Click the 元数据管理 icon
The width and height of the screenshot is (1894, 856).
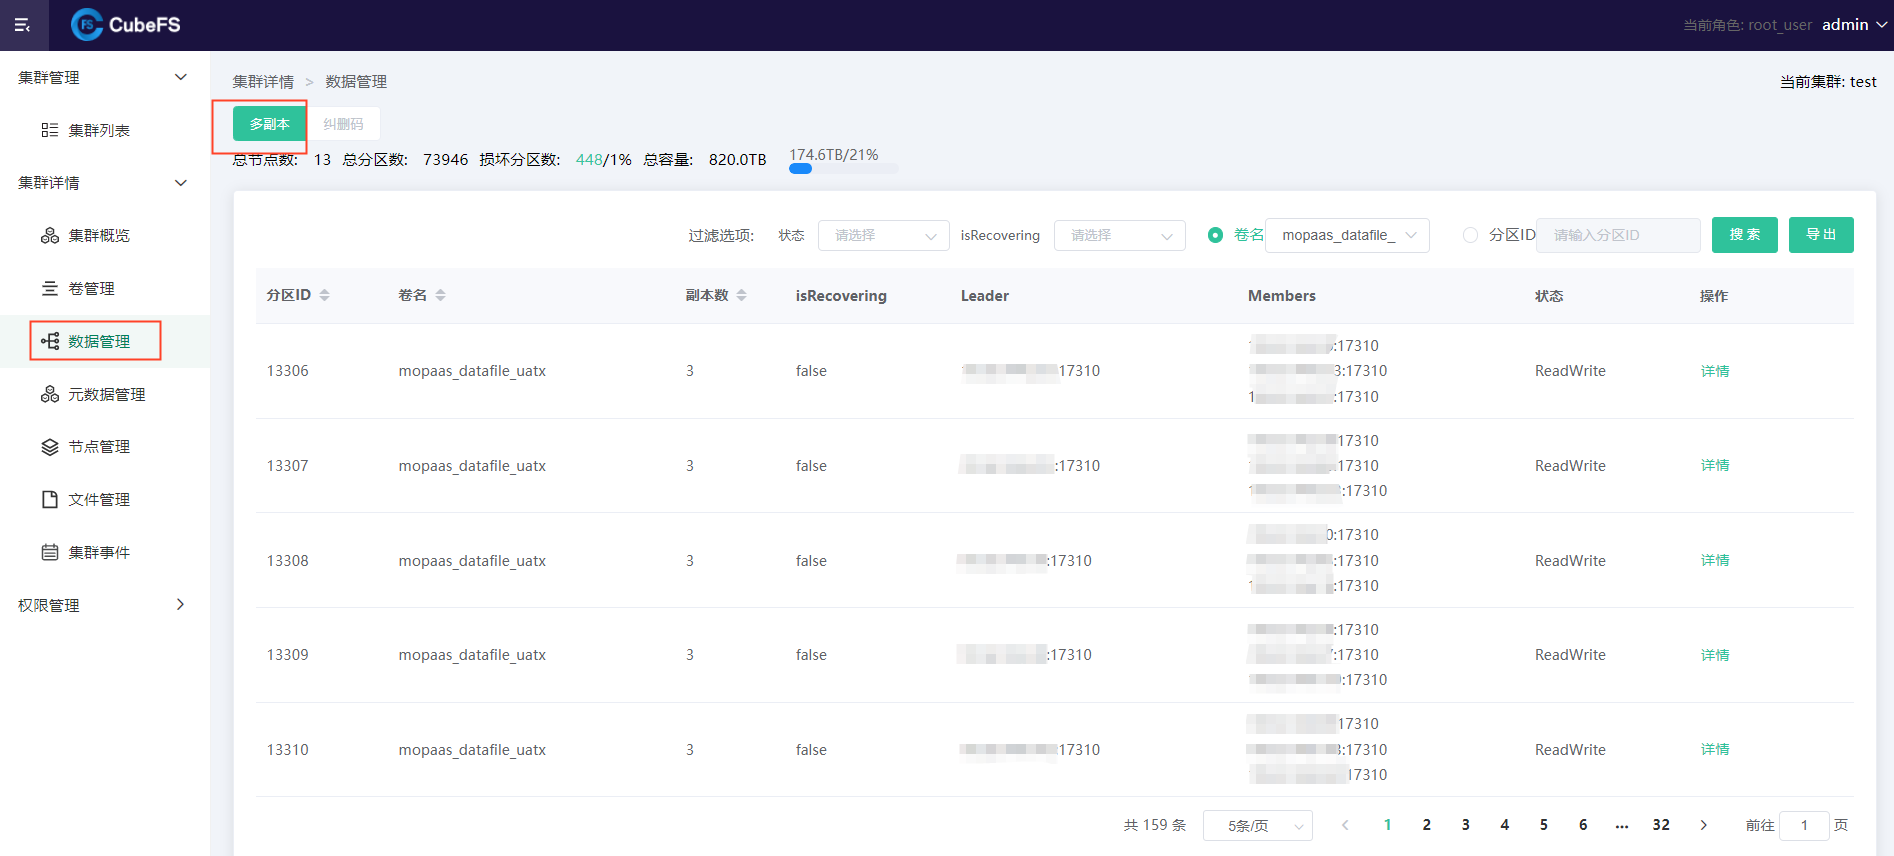pyautogui.click(x=50, y=394)
